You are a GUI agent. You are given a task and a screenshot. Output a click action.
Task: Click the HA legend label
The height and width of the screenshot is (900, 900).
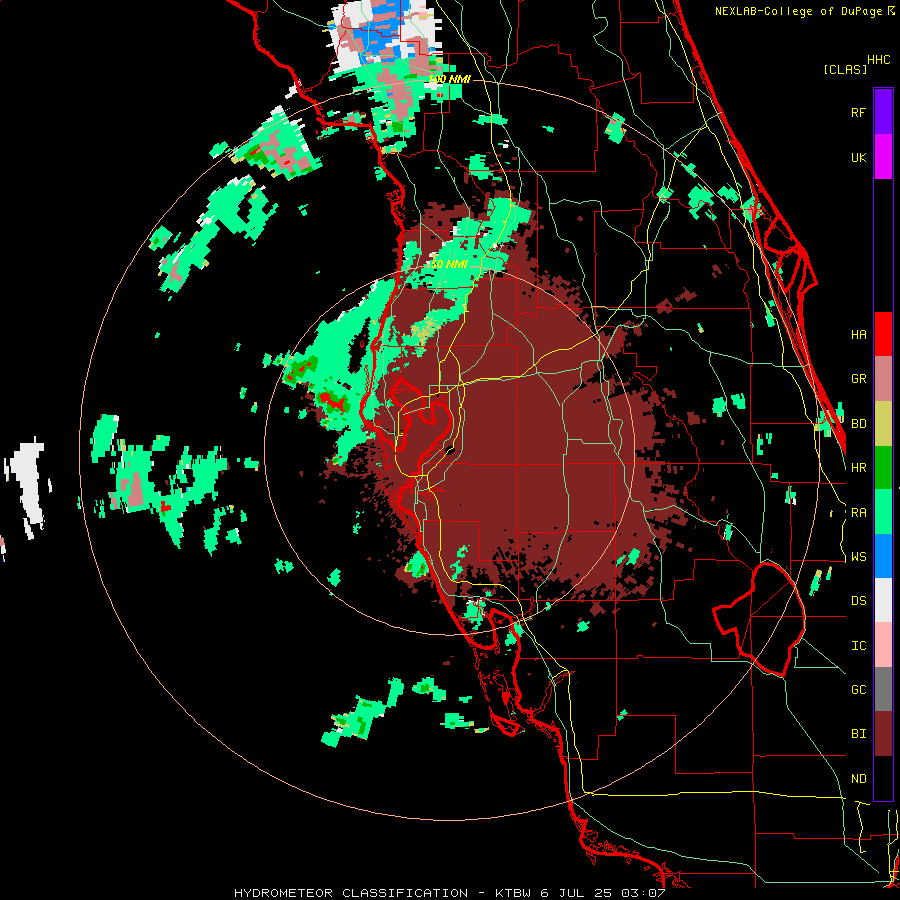point(858,335)
